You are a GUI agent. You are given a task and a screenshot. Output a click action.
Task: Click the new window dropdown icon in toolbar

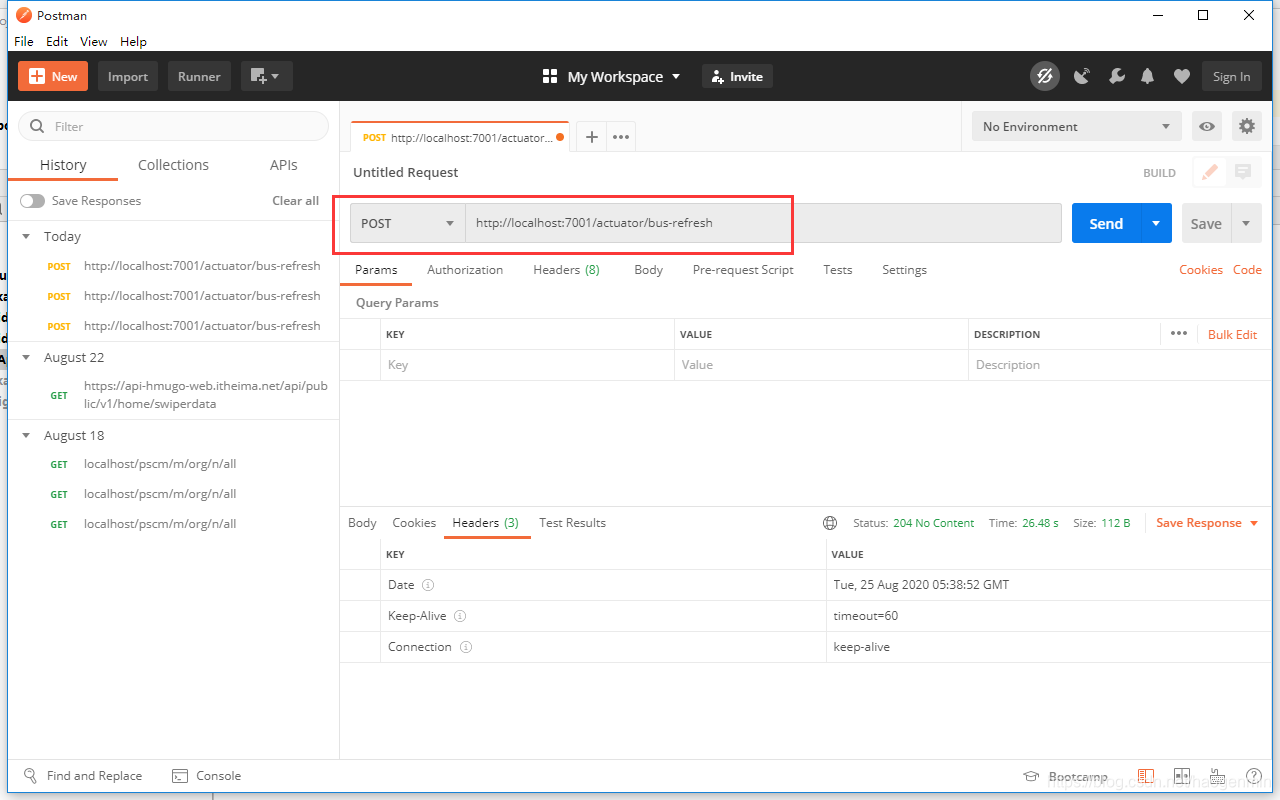point(266,76)
